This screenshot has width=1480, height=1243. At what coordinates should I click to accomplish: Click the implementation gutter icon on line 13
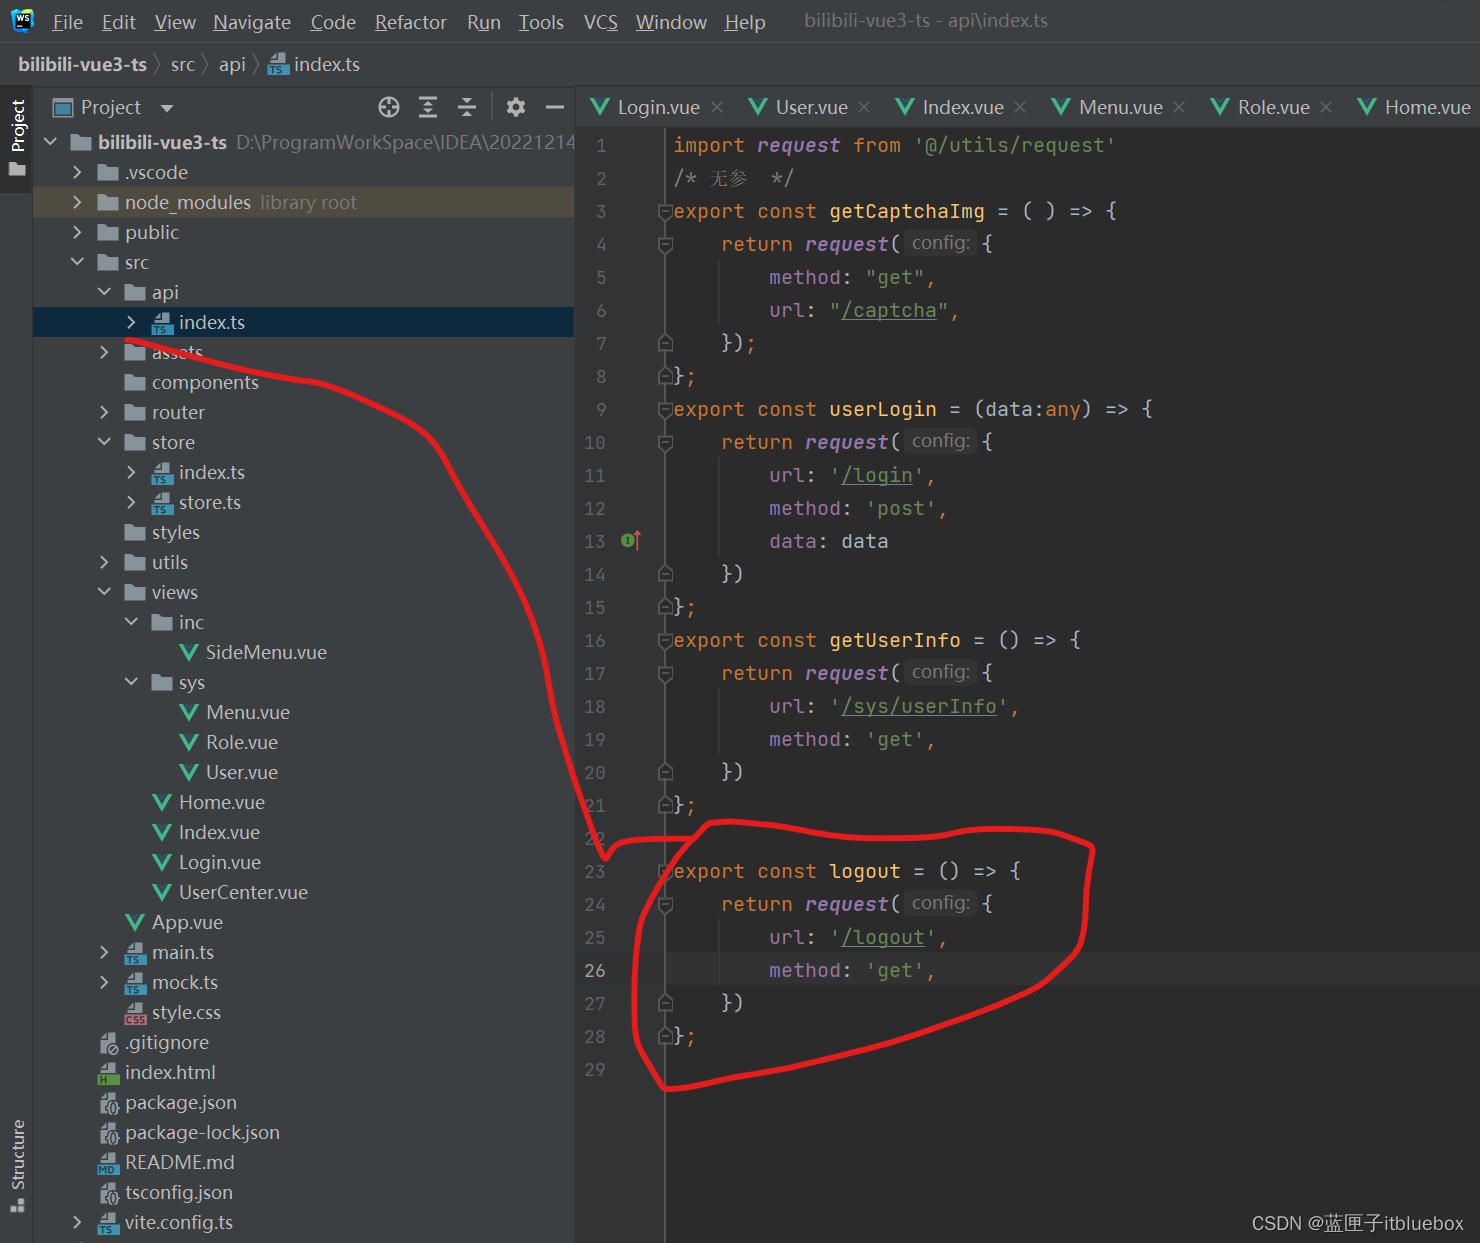630,541
